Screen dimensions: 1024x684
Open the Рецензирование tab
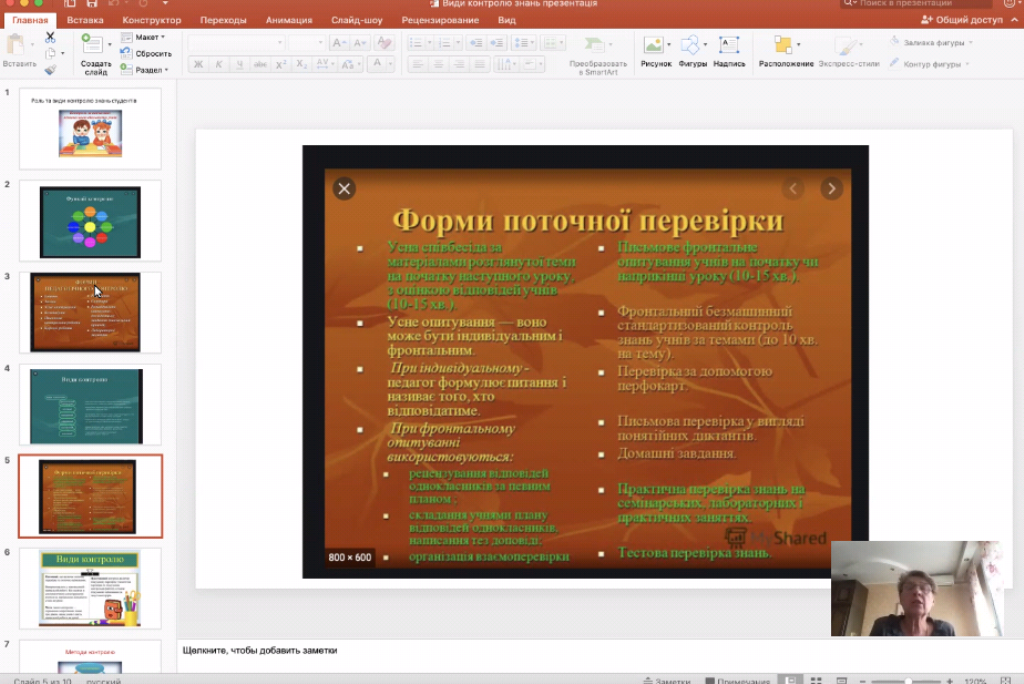click(x=440, y=20)
